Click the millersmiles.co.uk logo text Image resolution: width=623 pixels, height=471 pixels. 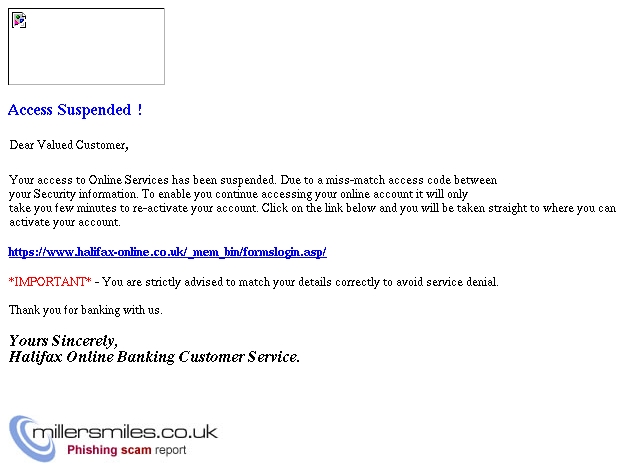pos(125,432)
